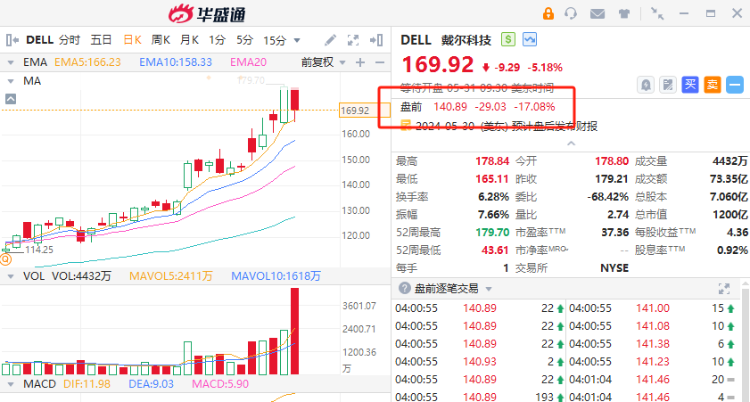This screenshot has height=402, width=750.
Task: Switch to 五日 five-day chart tab
Action: coord(101,40)
